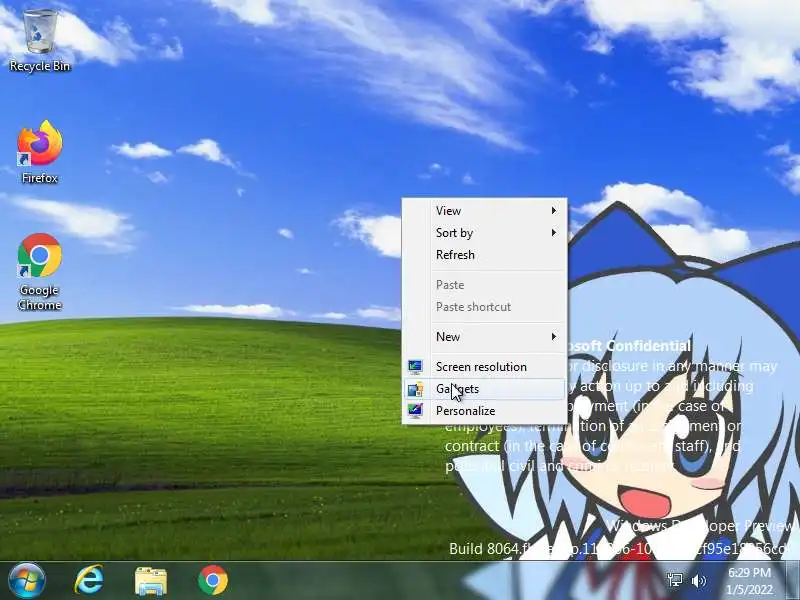The height and width of the screenshot is (600, 800).
Task: Open the volume speaker tray icon
Action: pyautogui.click(x=698, y=581)
